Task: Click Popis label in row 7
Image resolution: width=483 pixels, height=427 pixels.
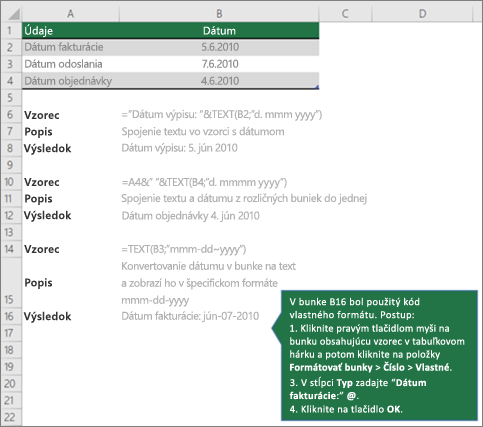Action: point(38,132)
